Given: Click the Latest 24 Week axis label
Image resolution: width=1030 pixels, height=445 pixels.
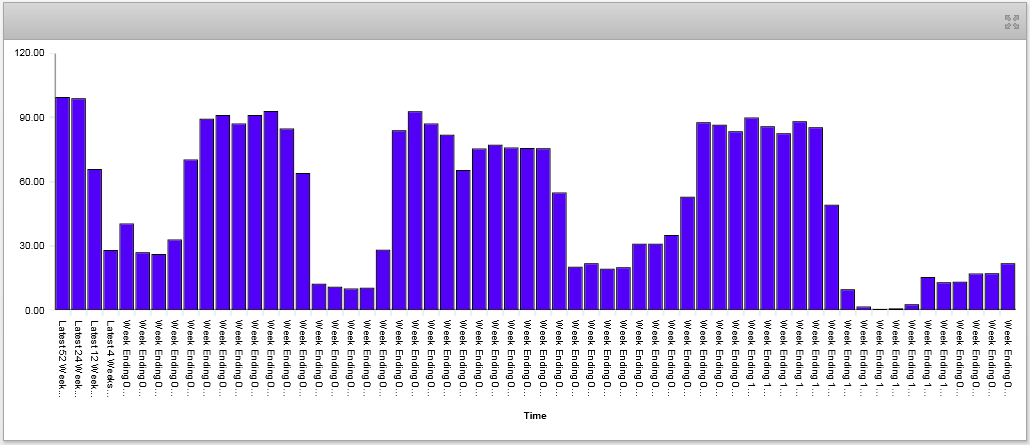Looking at the screenshot, I should pos(78,357).
